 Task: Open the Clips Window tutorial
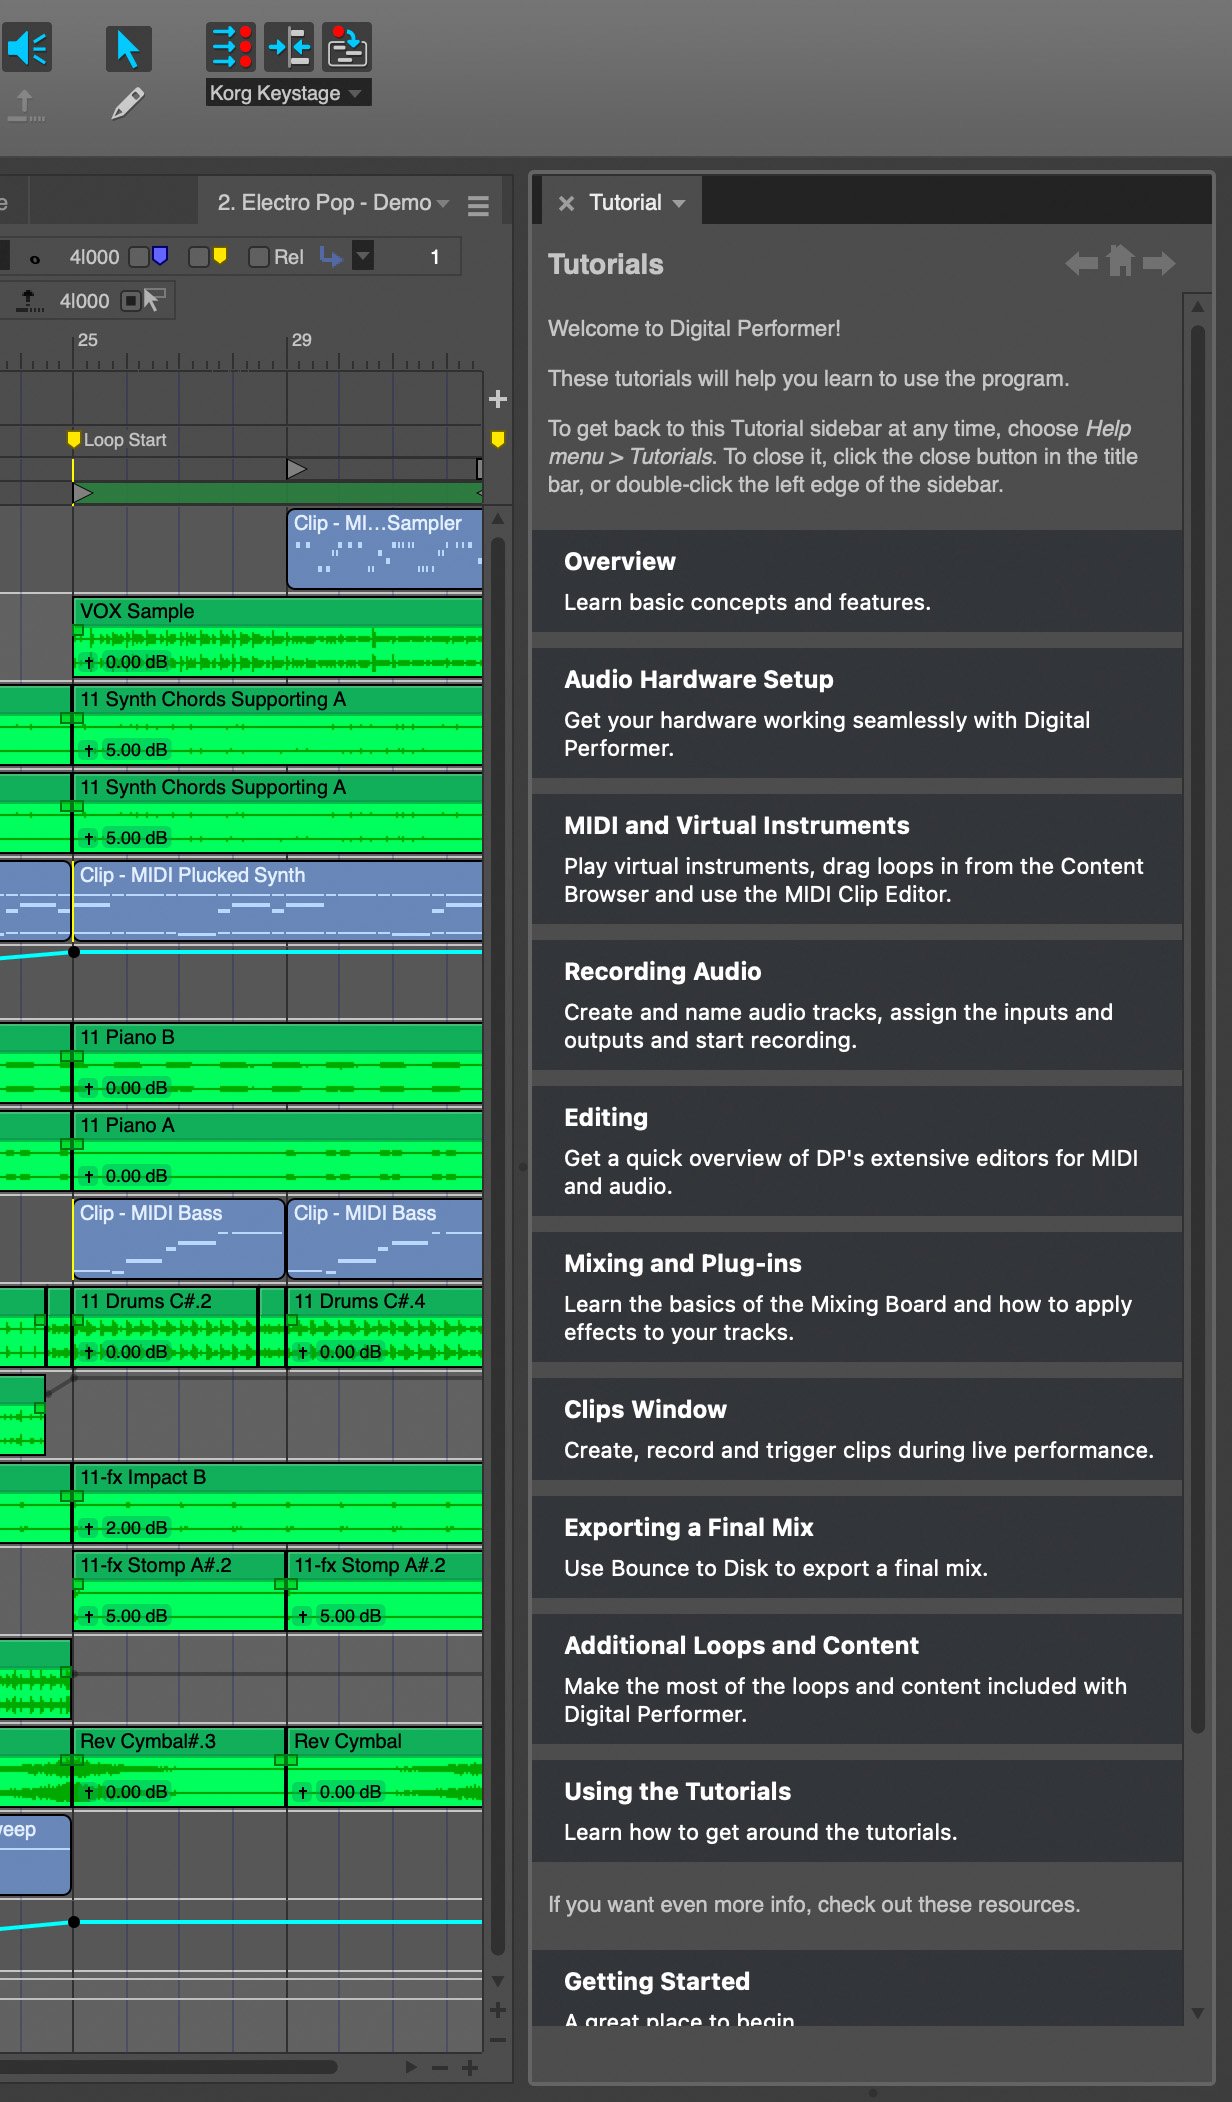coord(857,1429)
